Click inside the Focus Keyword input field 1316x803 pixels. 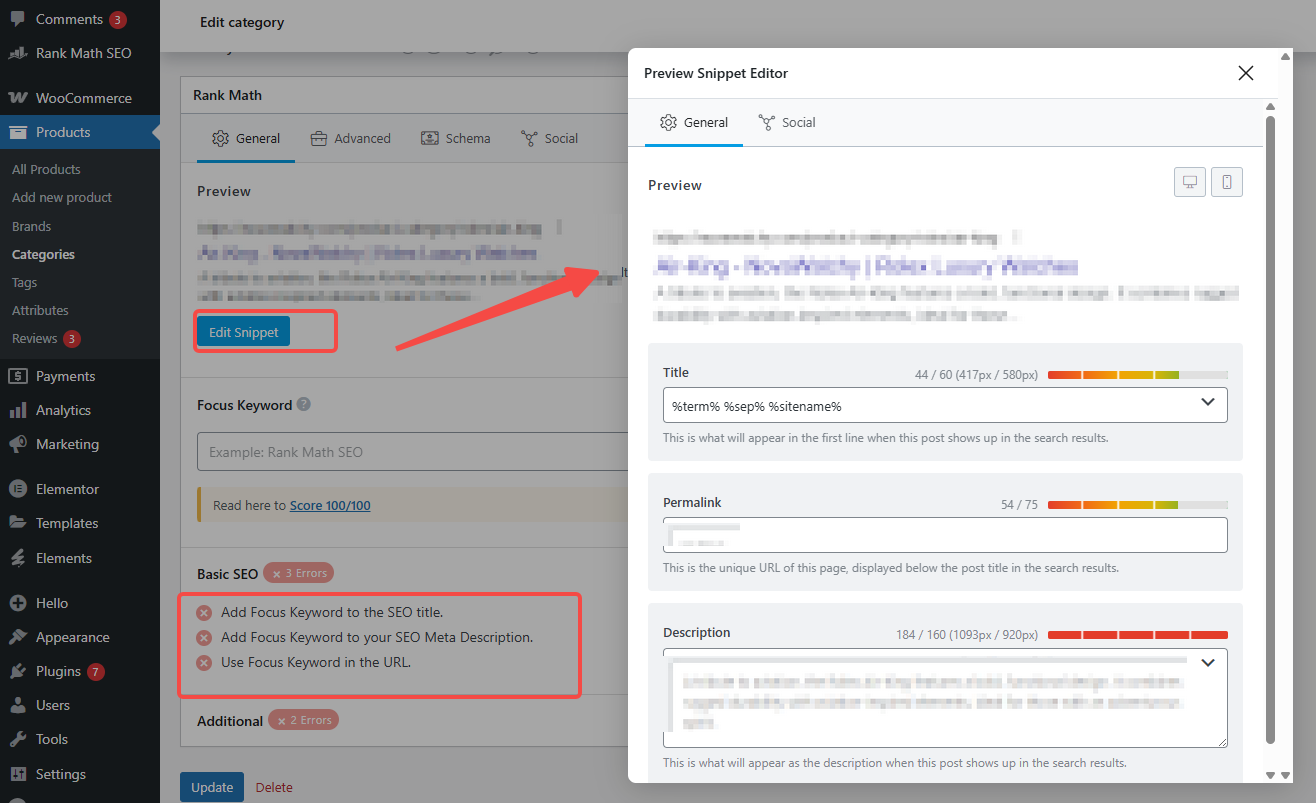(400, 451)
